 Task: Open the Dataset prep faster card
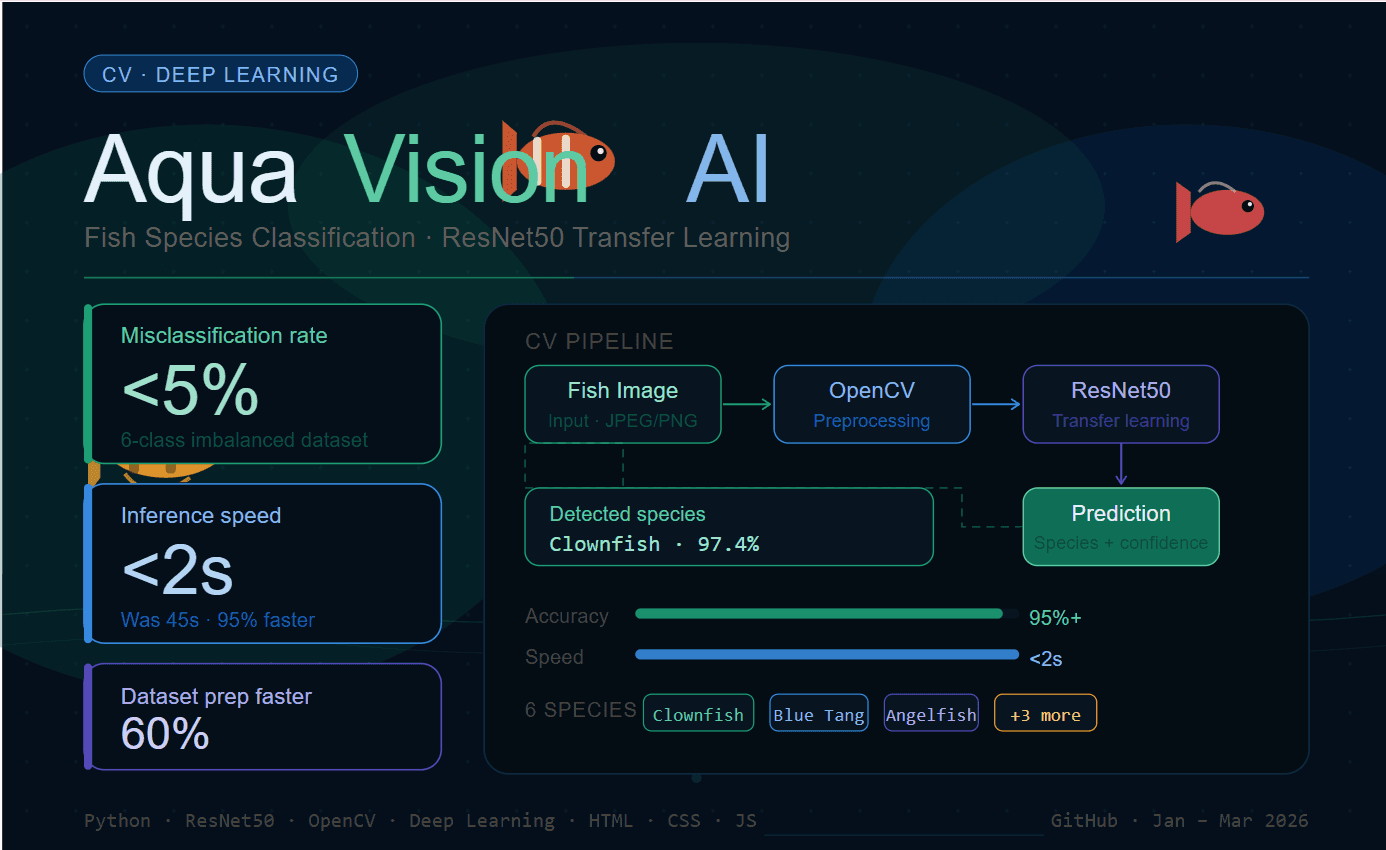click(x=263, y=717)
